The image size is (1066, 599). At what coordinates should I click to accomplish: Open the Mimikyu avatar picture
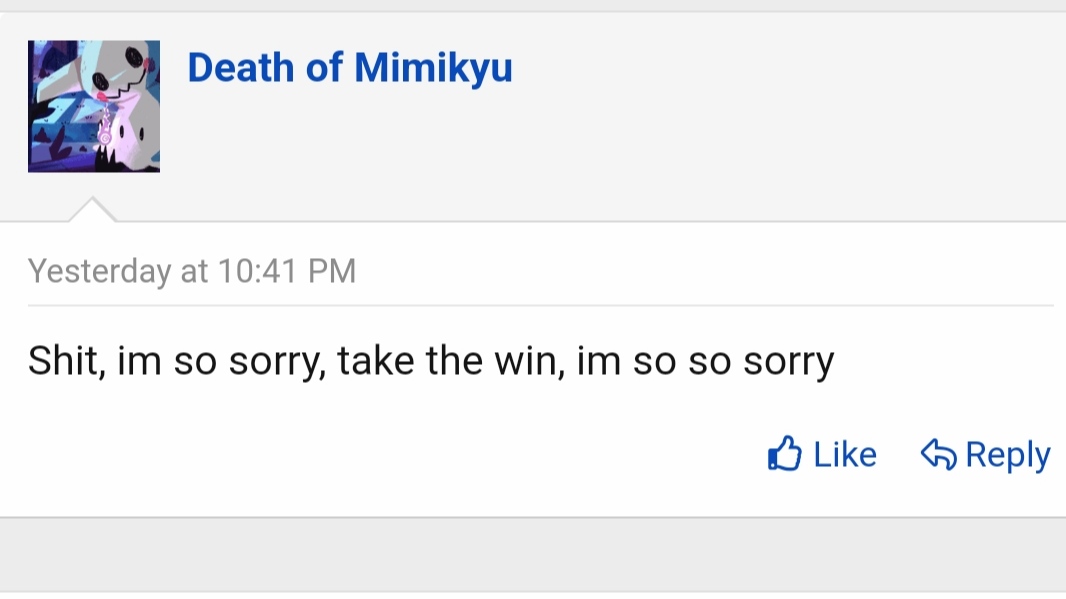(x=94, y=106)
